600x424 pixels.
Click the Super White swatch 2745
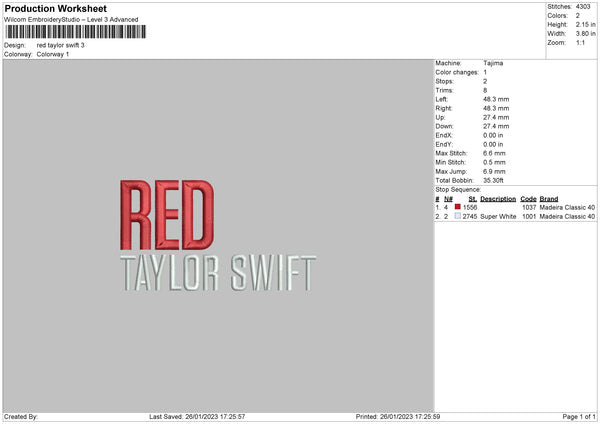point(457,216)
